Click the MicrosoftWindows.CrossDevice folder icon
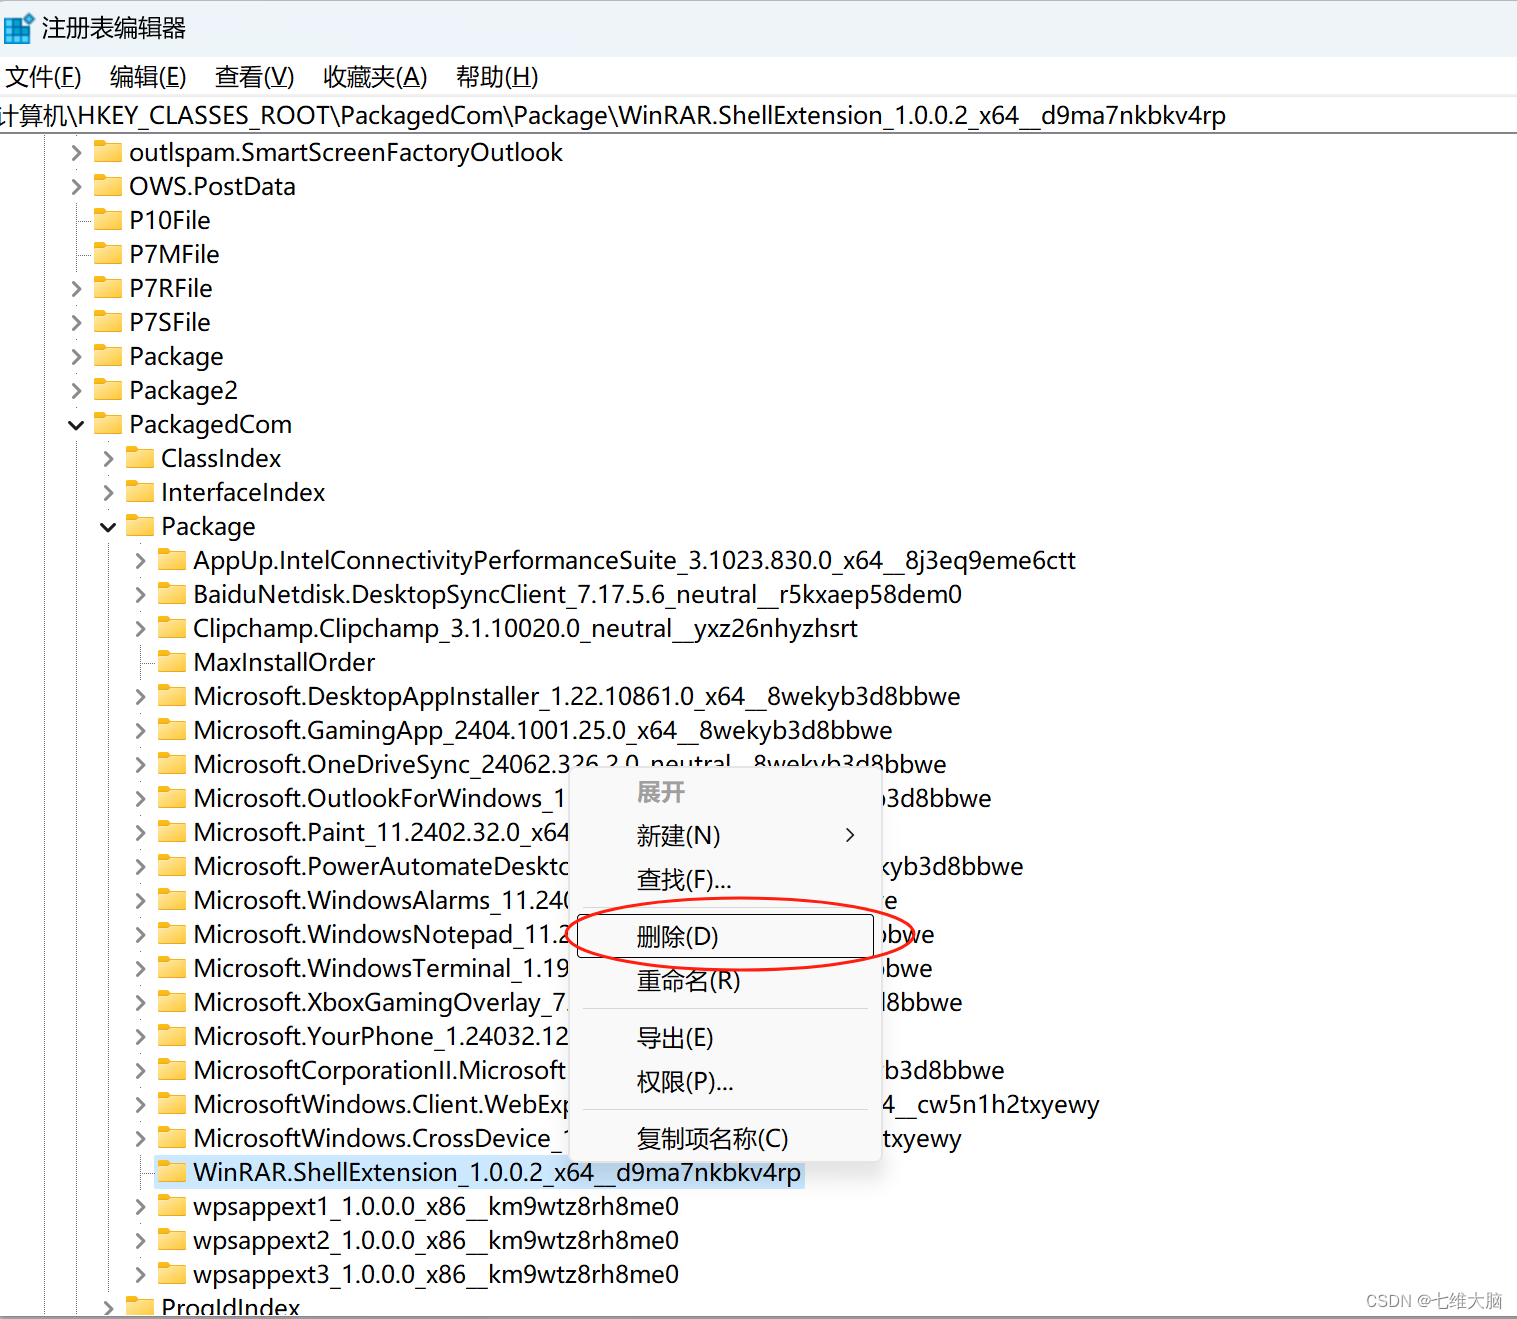This screenshot has height=1319, width=1517. point(172,1137)
